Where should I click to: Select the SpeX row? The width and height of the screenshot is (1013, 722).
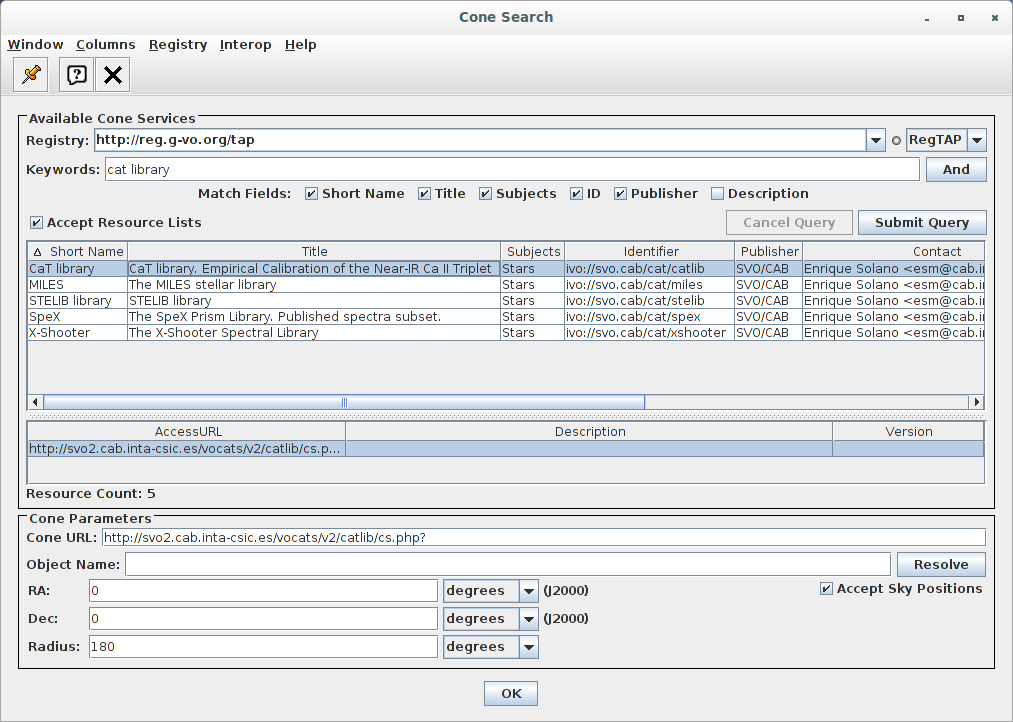click(x=506, y=317)
